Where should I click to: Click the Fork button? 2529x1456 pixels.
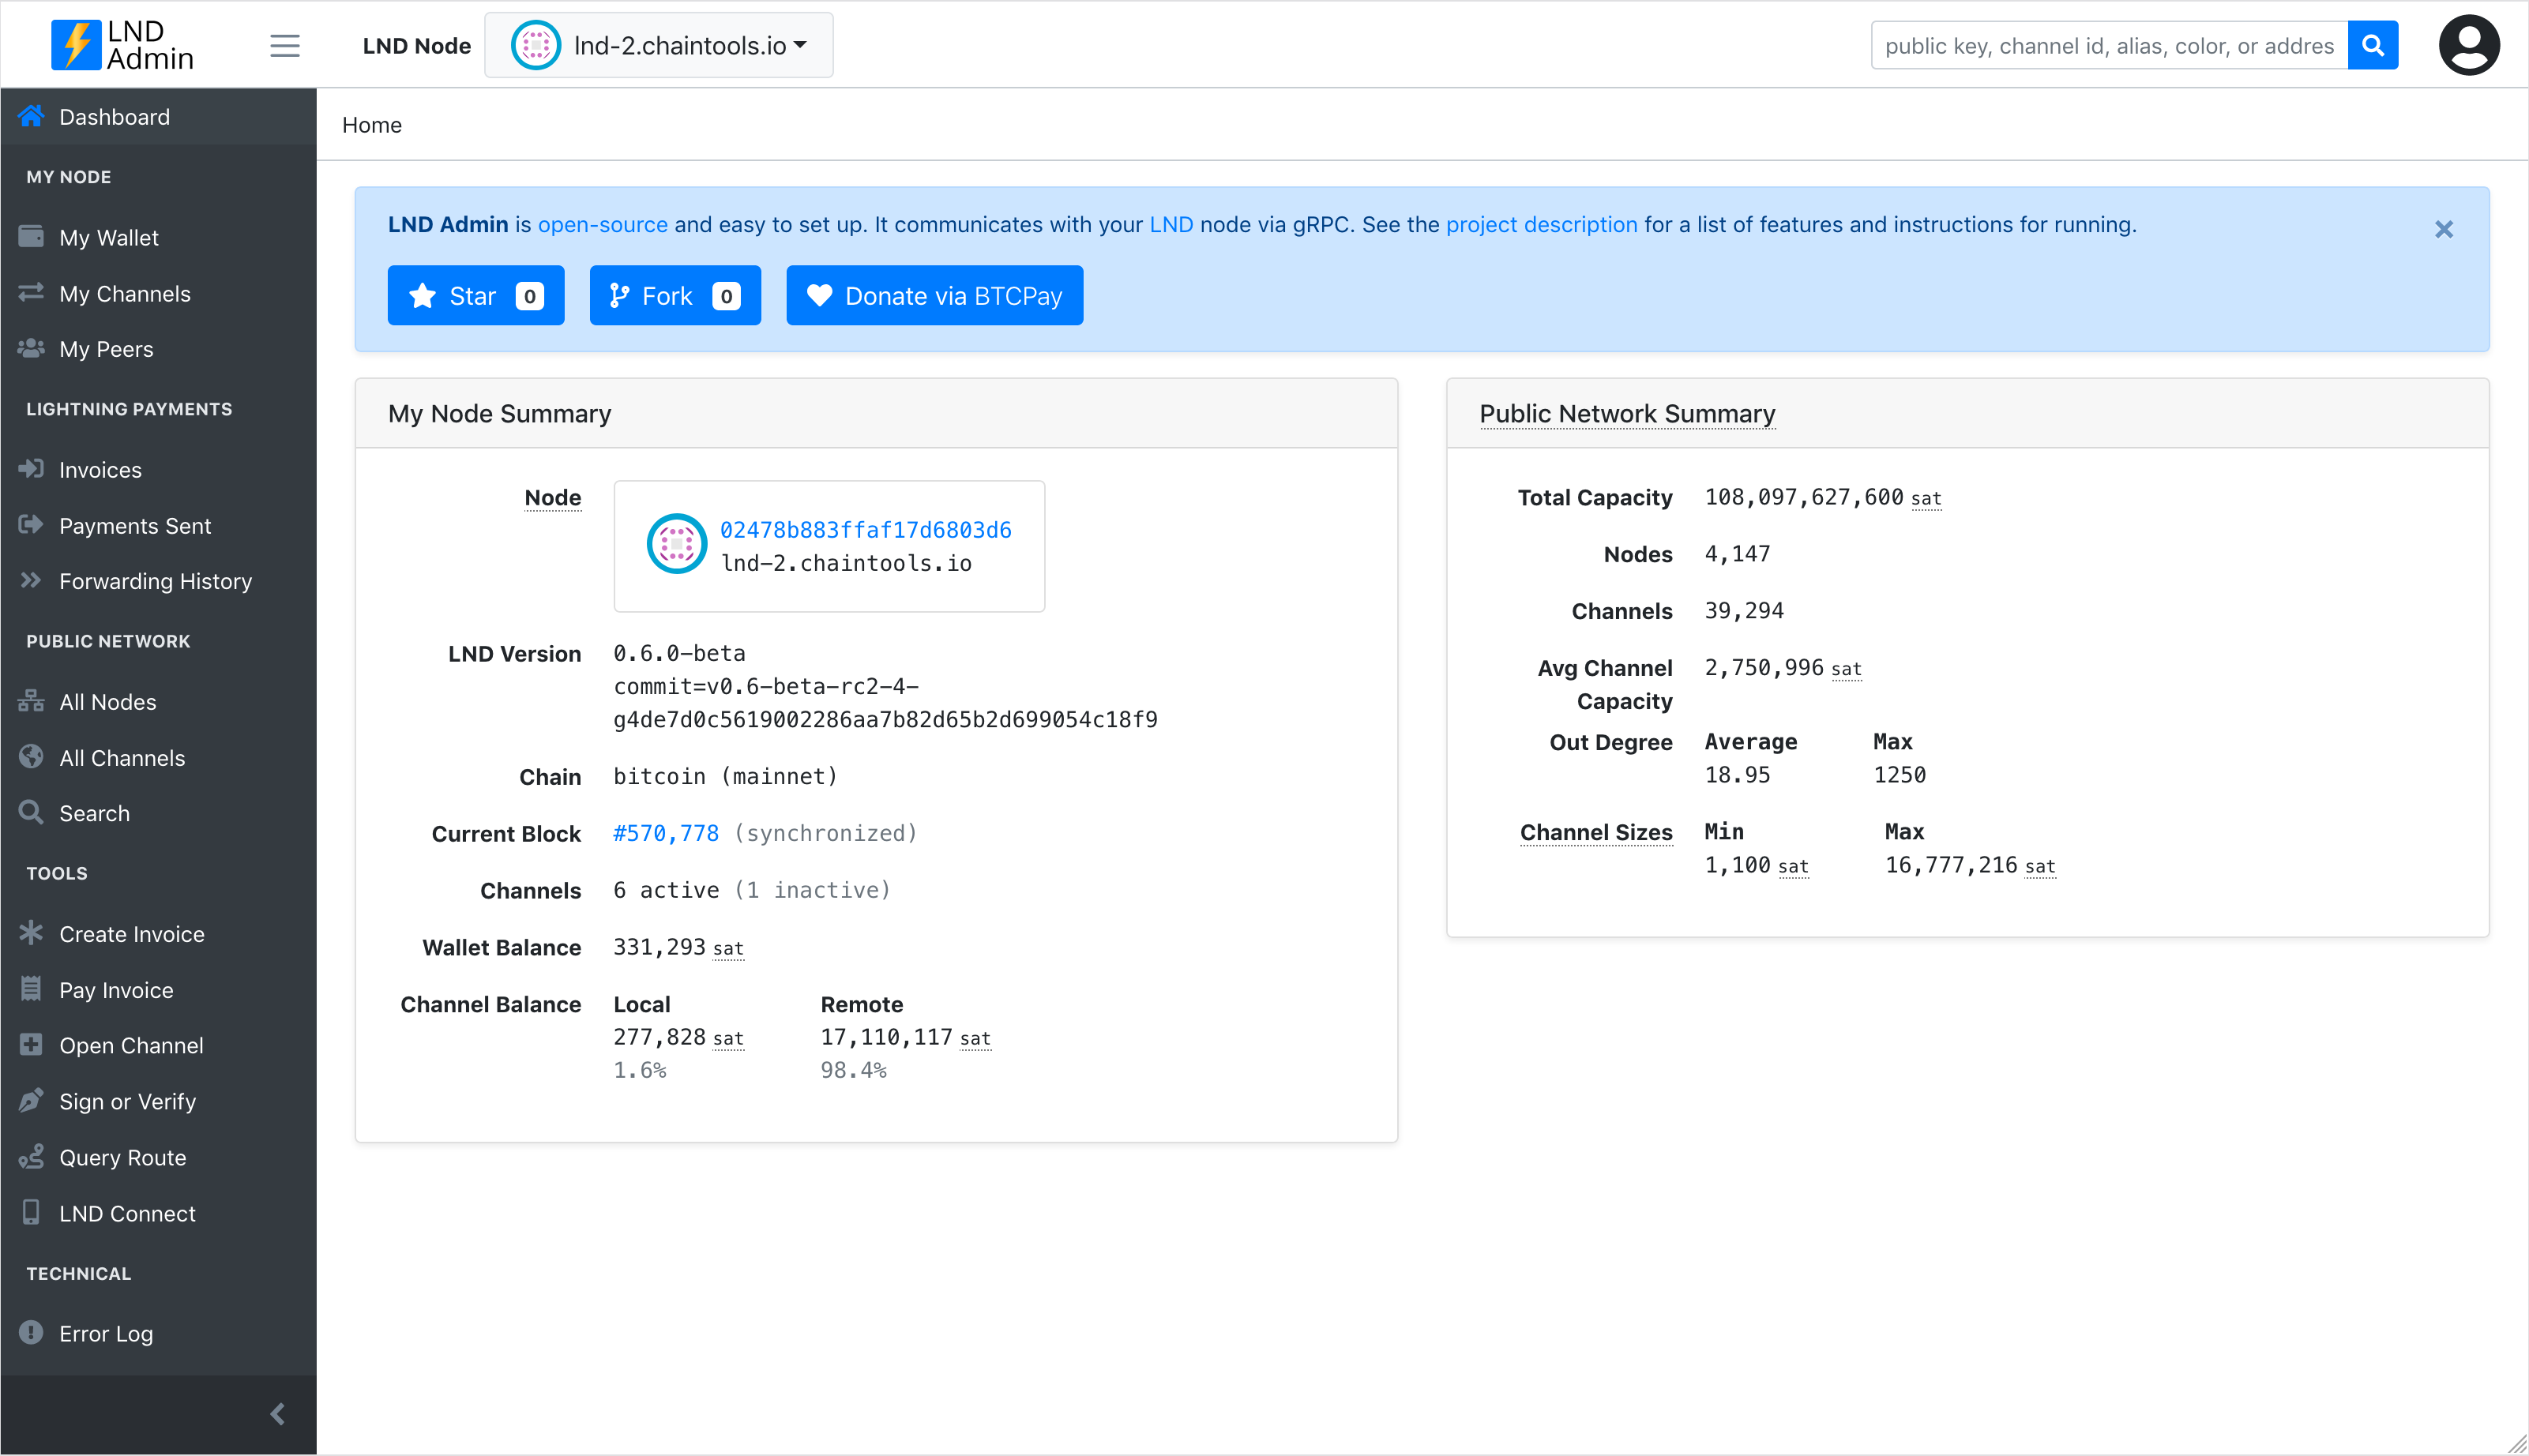click(x=675, y=296)
